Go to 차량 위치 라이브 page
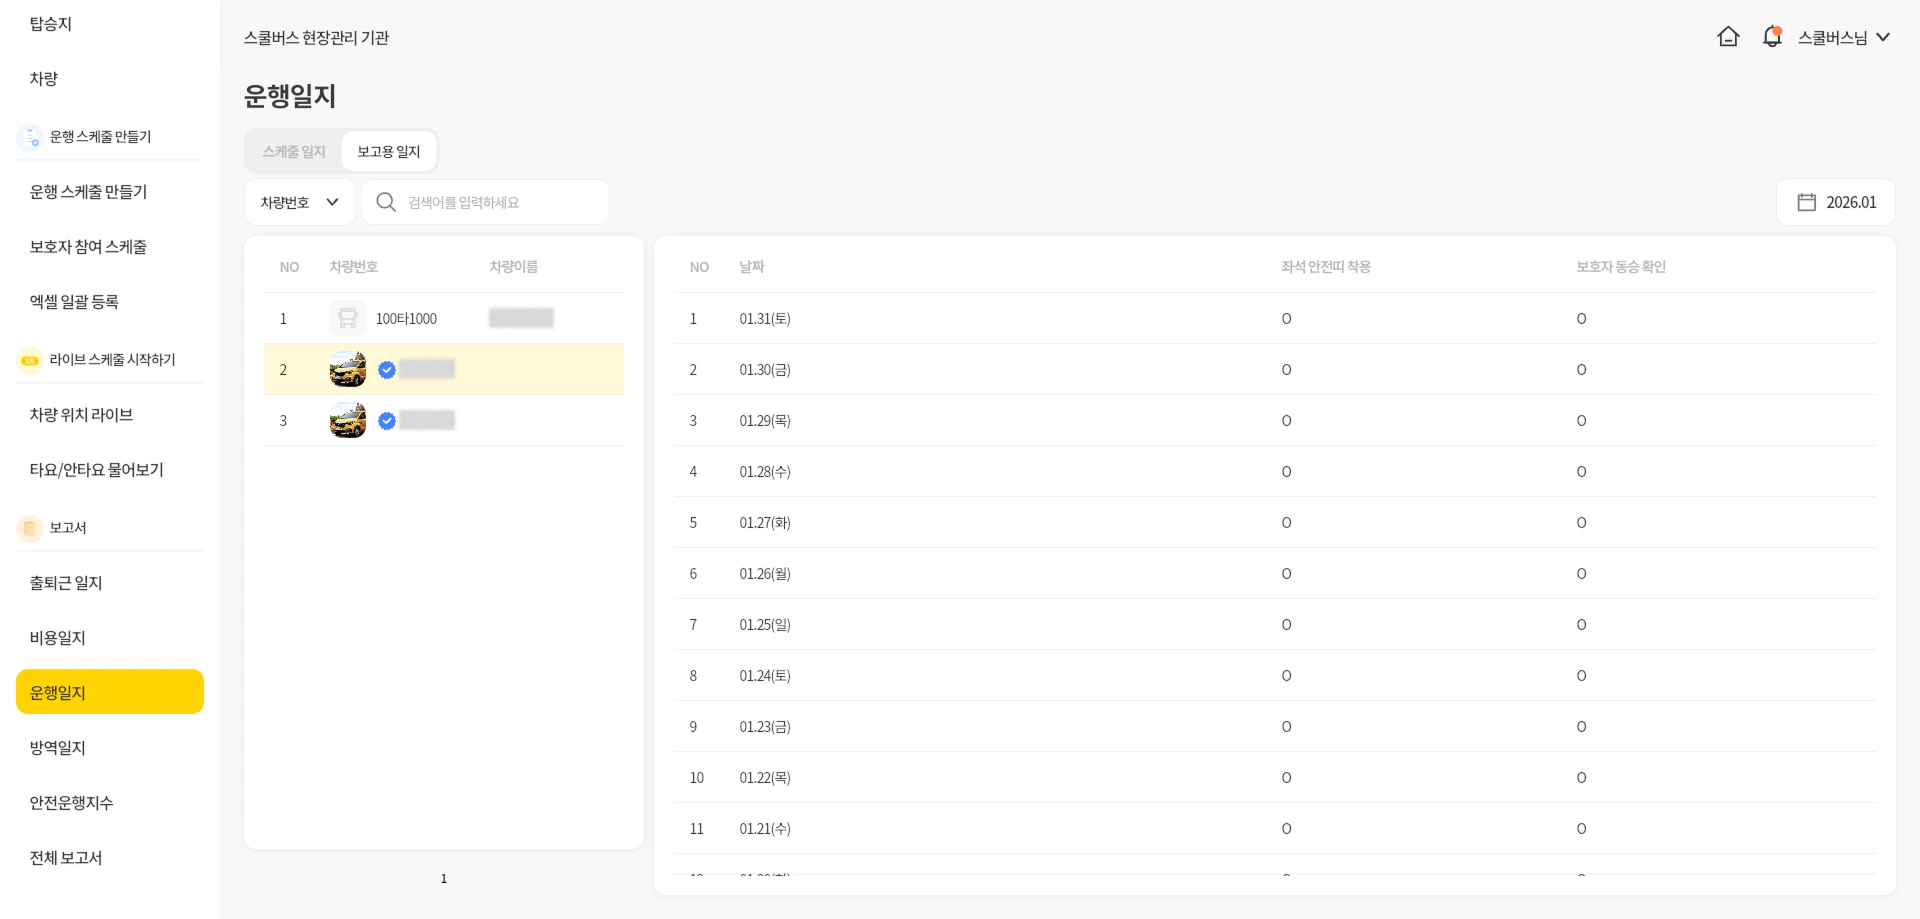The image size is (1920, 919). [x=81, y=415]
